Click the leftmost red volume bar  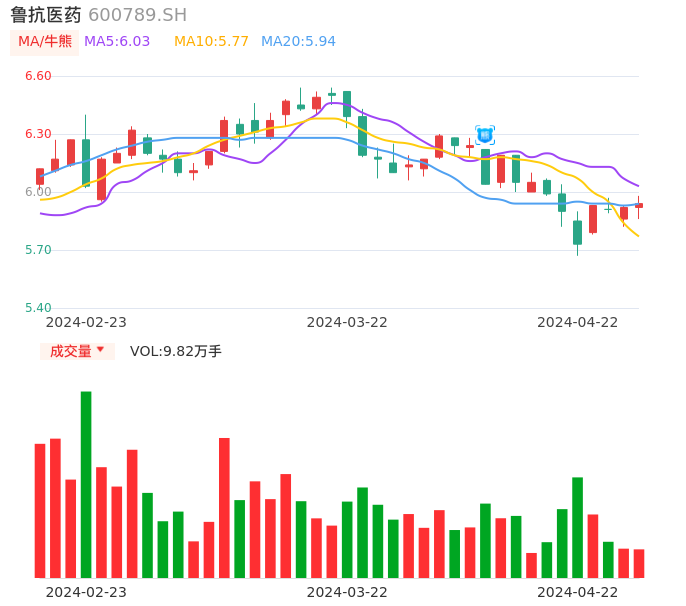click(x=40, y=510)
